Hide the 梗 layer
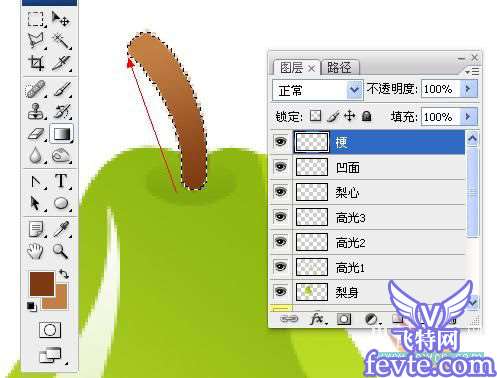The image size is (497, 378). click(x=281, y=142)
